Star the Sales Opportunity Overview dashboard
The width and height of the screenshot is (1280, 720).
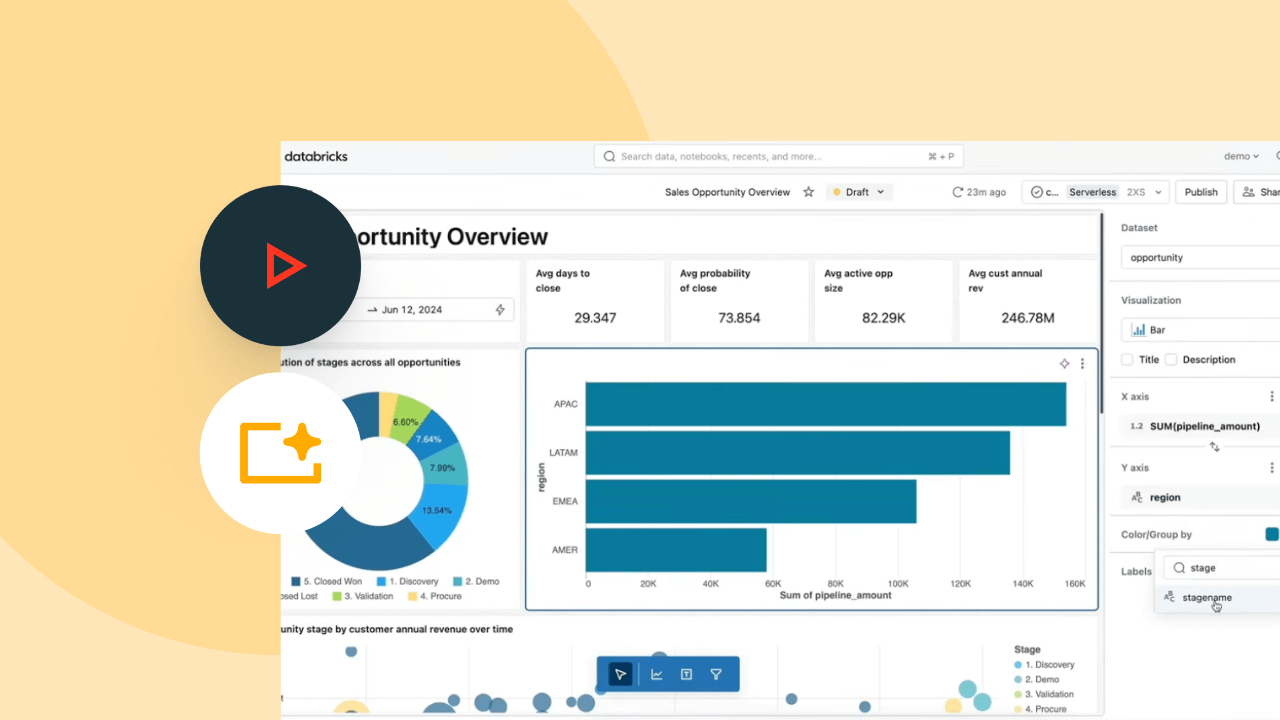[x=809, y=192]
